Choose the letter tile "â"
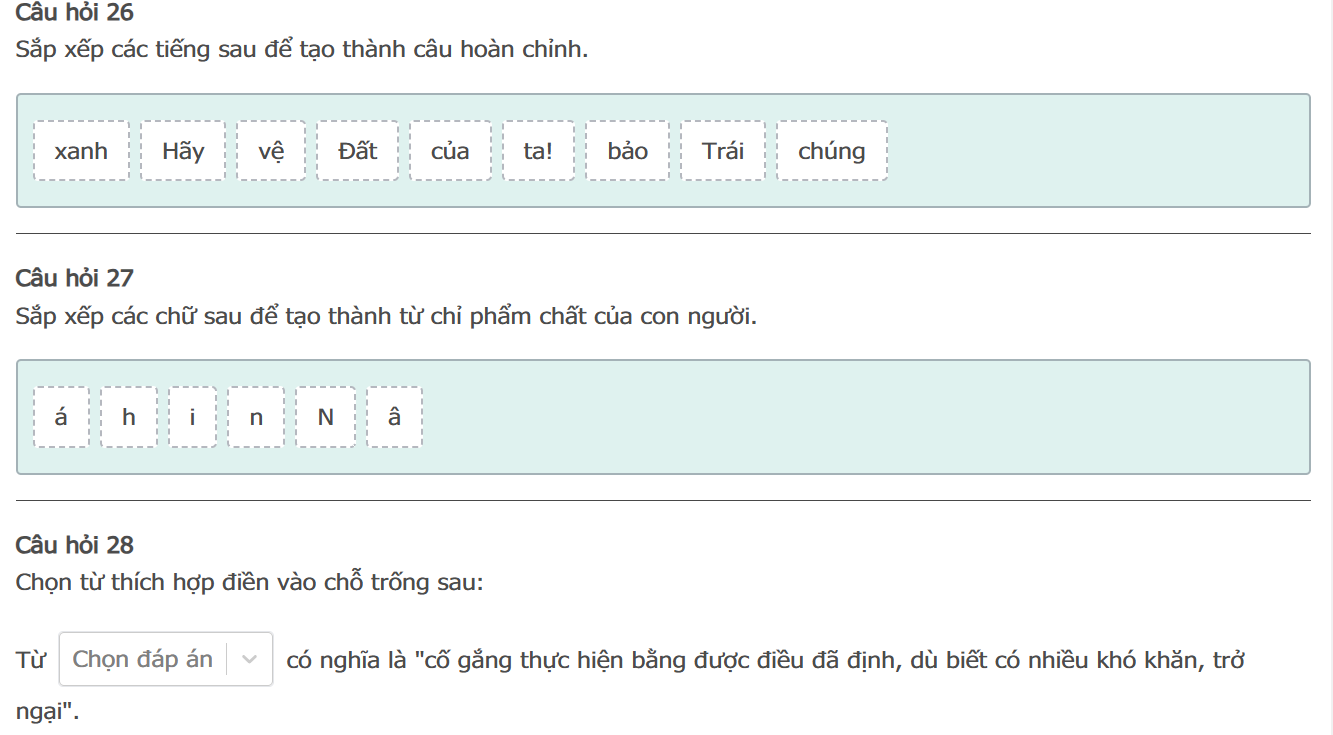Viewport: 1333px width, 735px height. pyautogui.click(x=394, y=417)
